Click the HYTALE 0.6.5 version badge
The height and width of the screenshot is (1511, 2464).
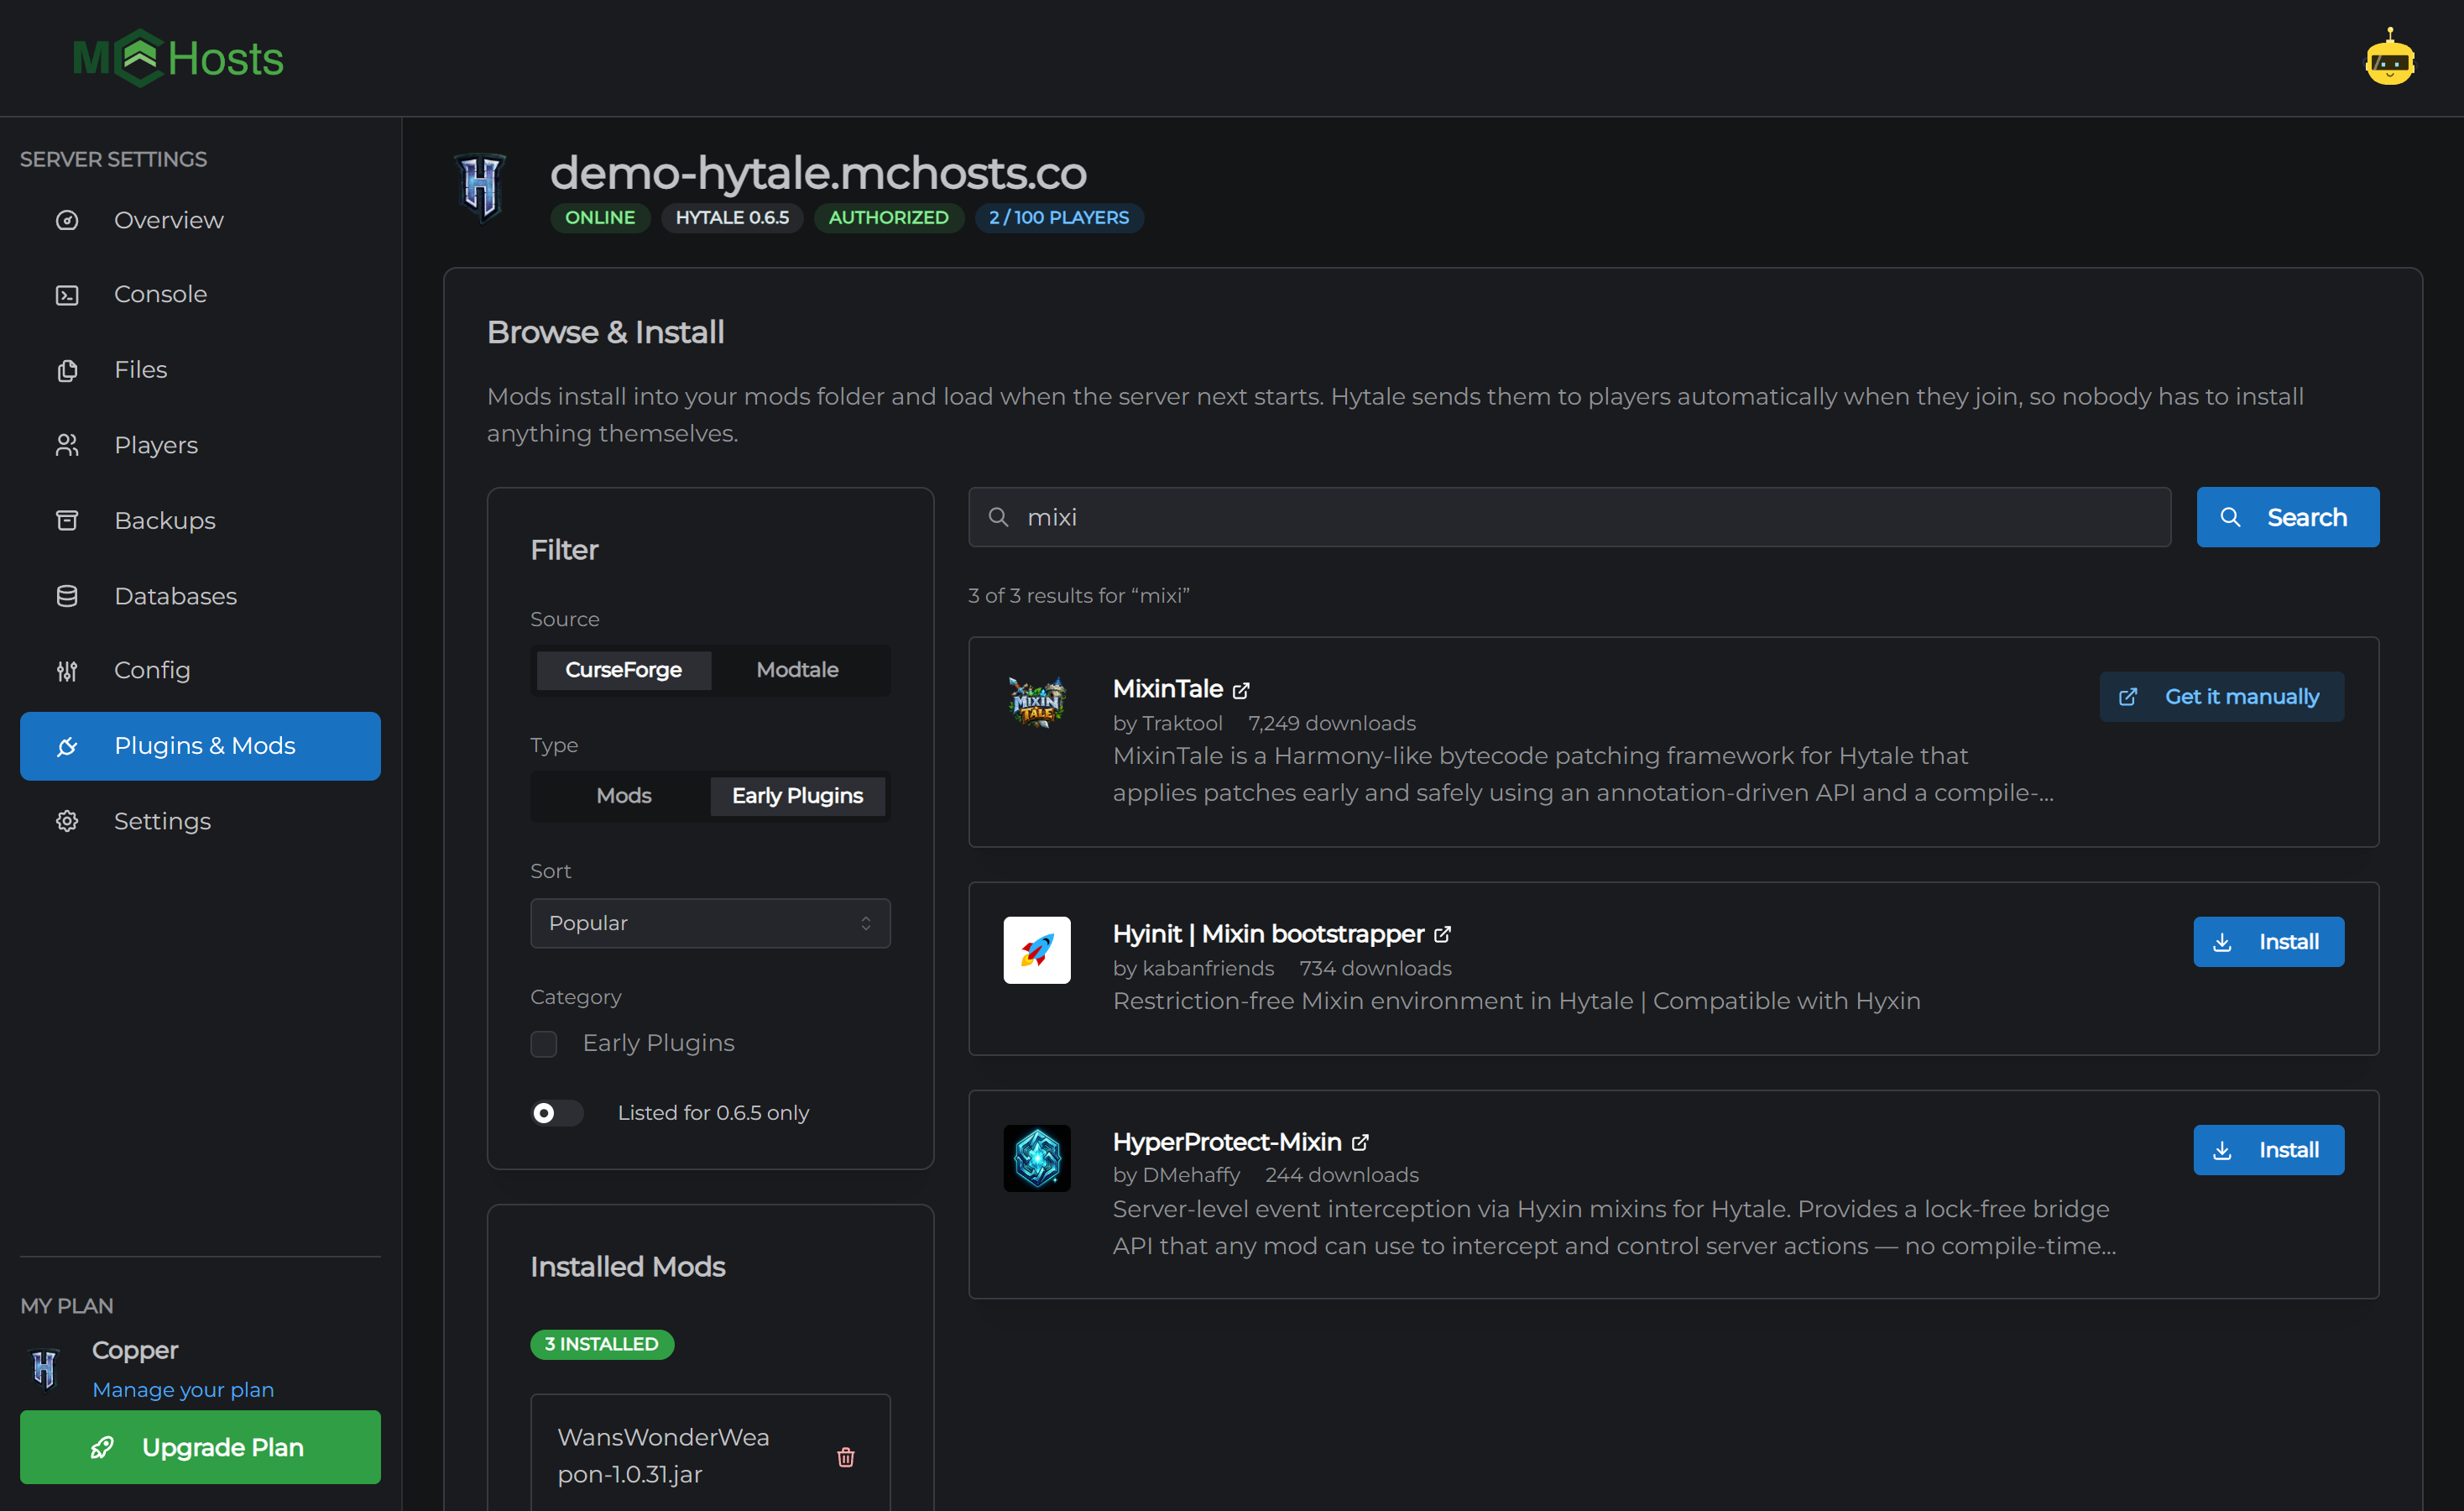point(732,218)
